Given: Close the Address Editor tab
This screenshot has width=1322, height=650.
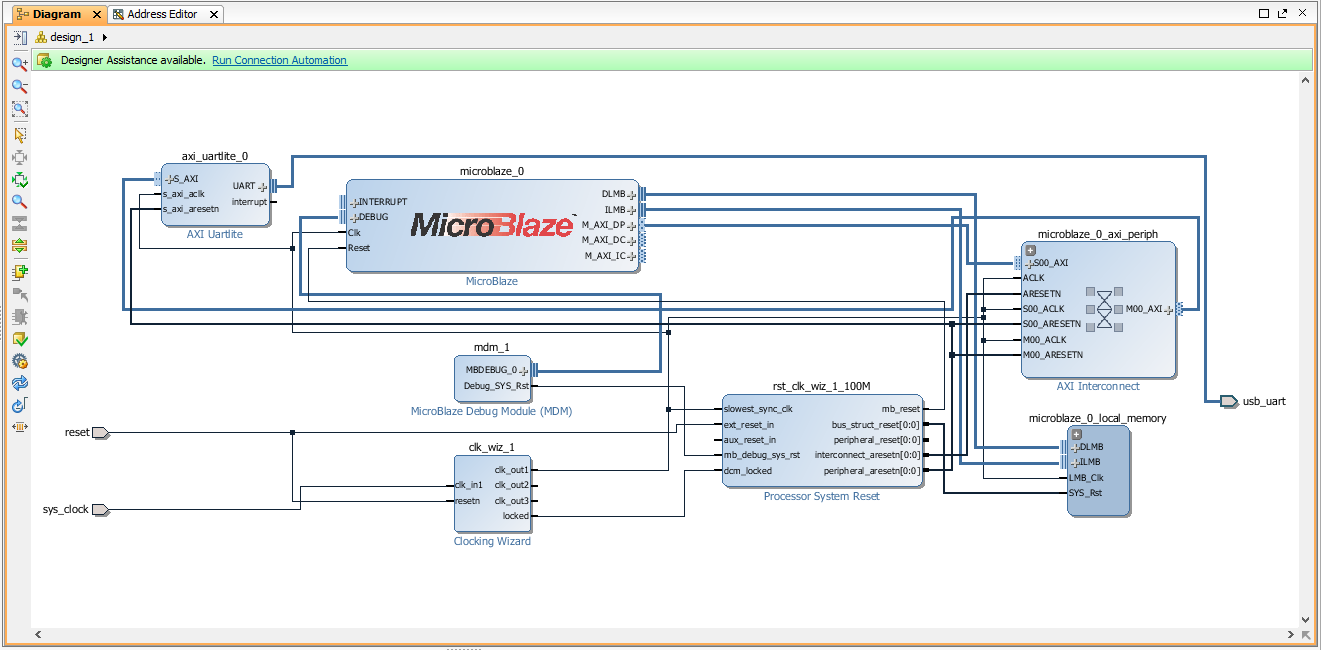Looking at the screenshot, I should pyautogui.click(x=213, y=14).
